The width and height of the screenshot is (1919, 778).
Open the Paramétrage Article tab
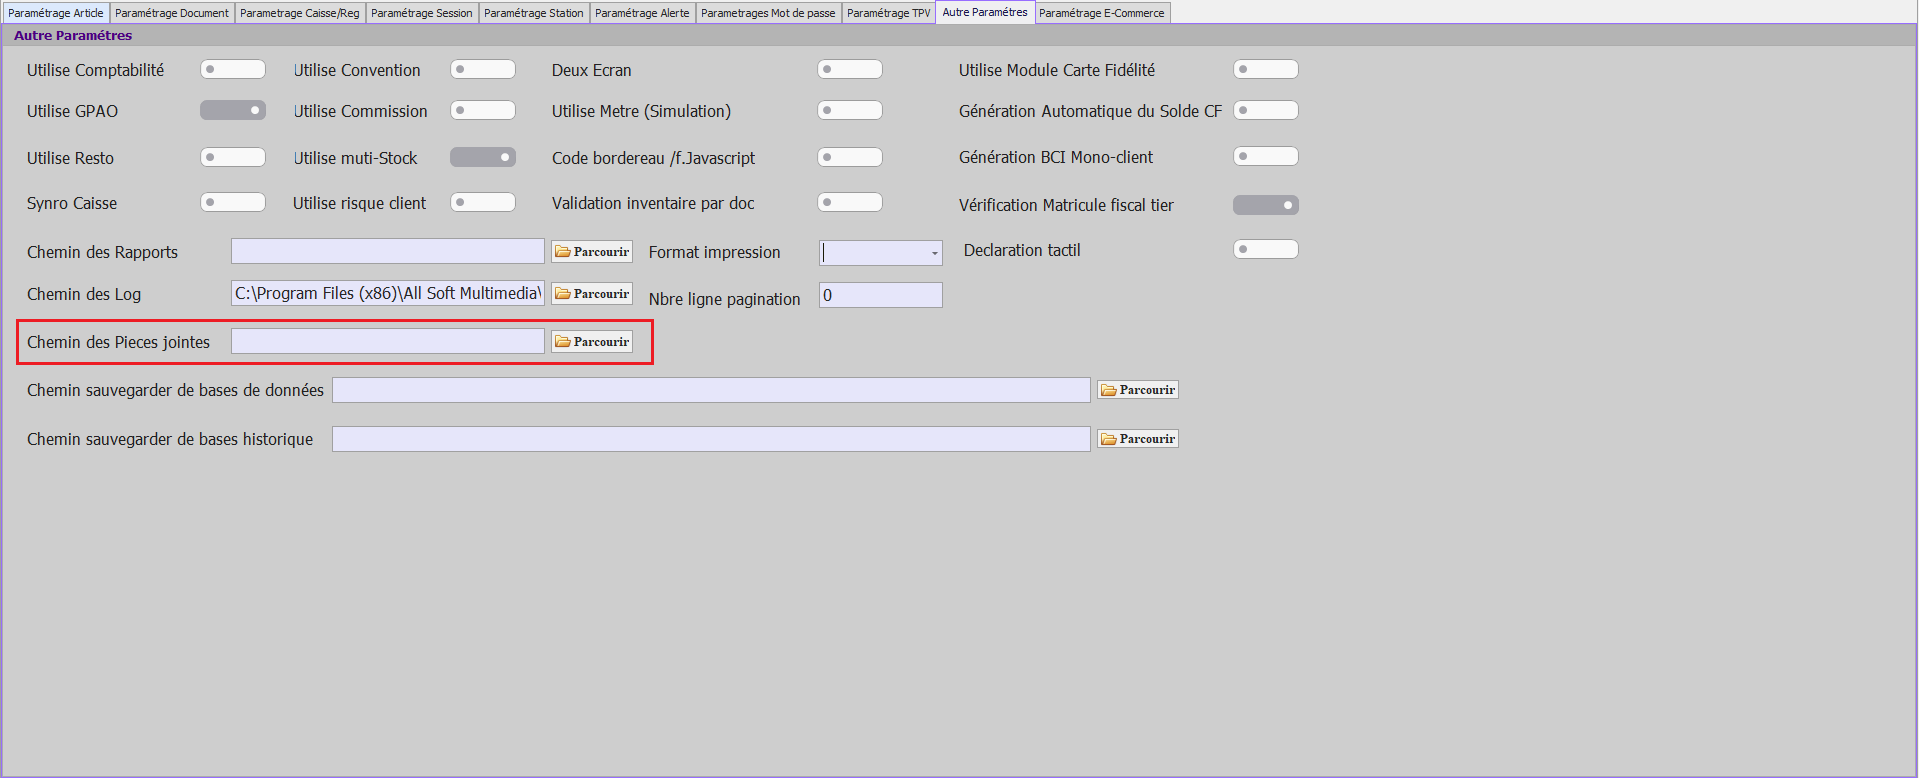(56, 13)
